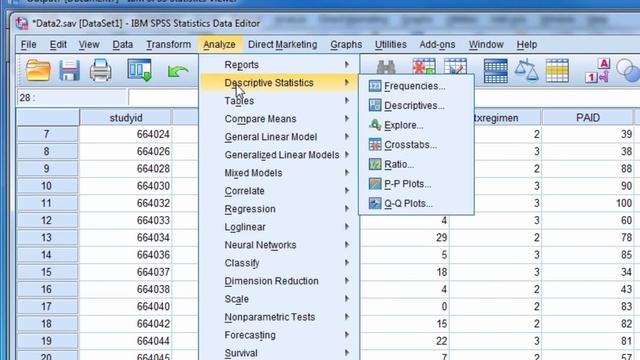Expand the Tables submenu
The height and width of the screenshot is (360, 640).
coord(280,101)
